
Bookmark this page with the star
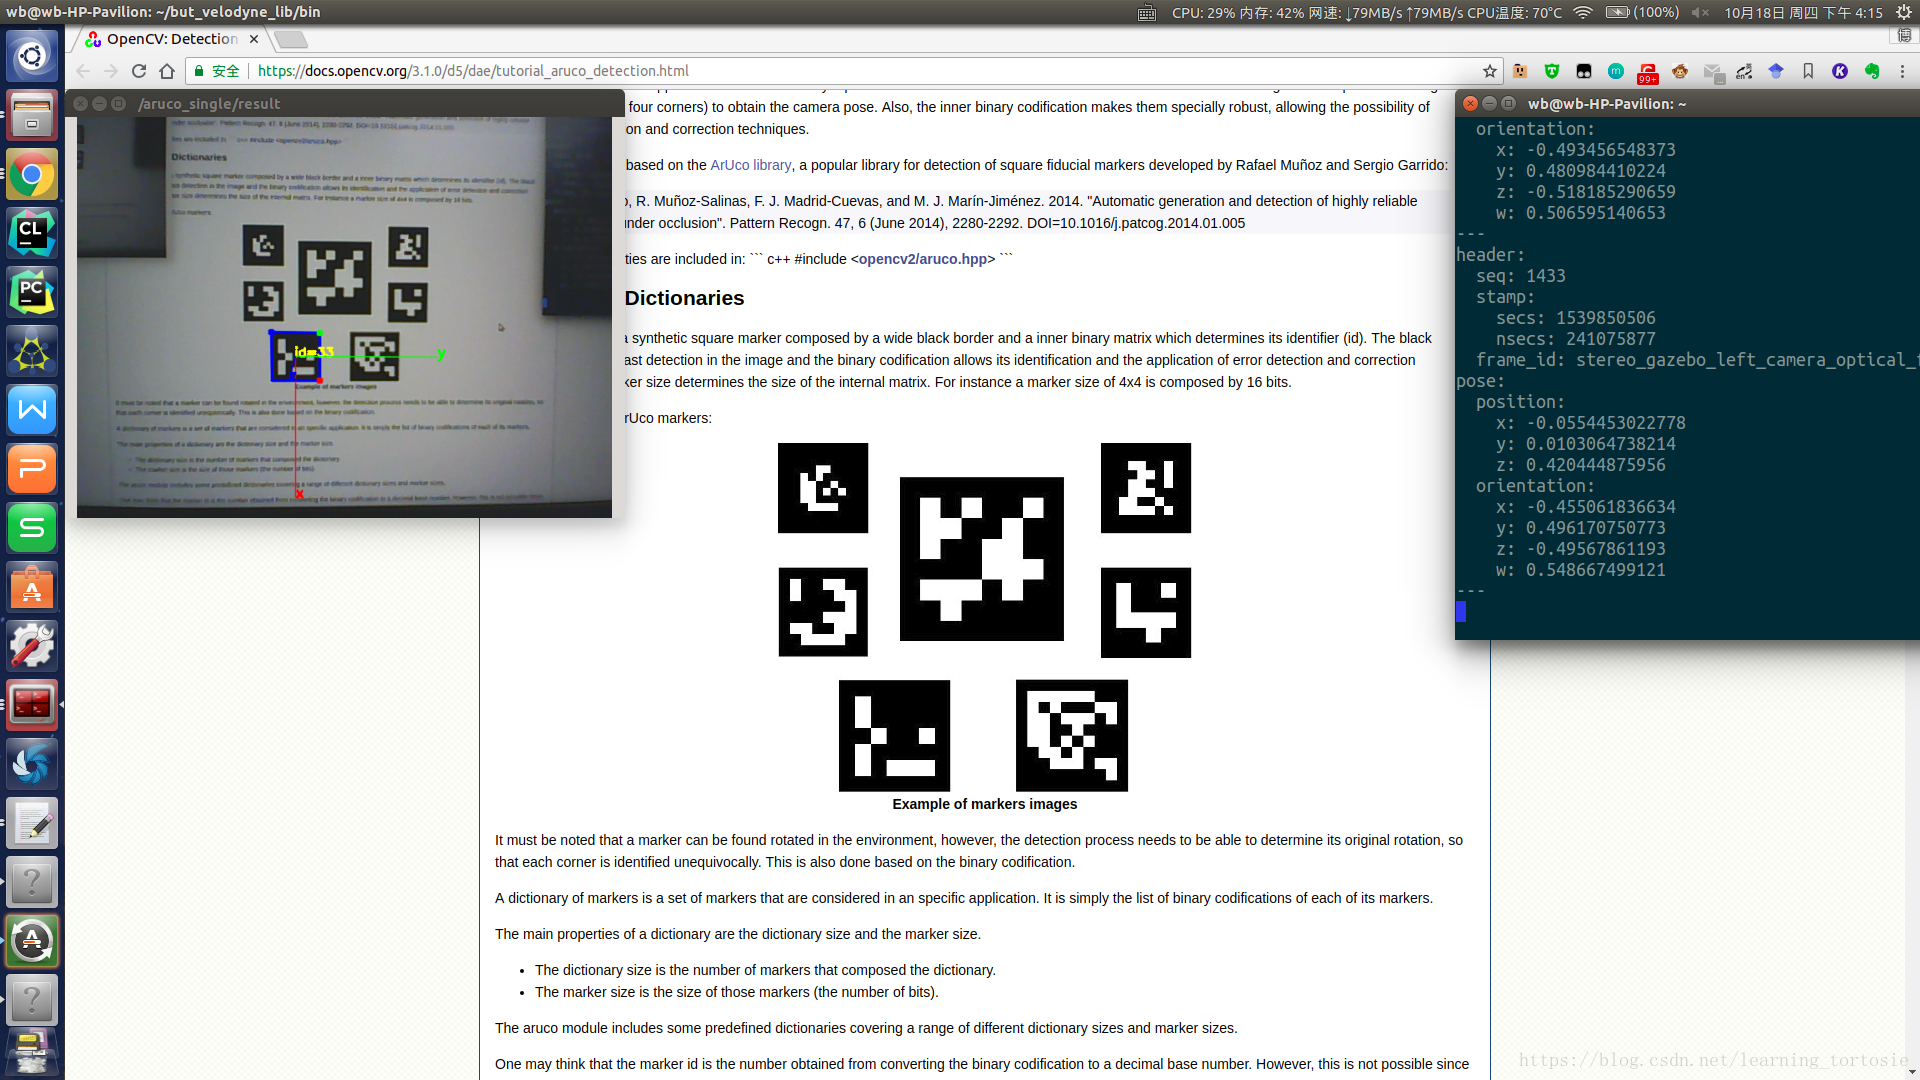1490,71
